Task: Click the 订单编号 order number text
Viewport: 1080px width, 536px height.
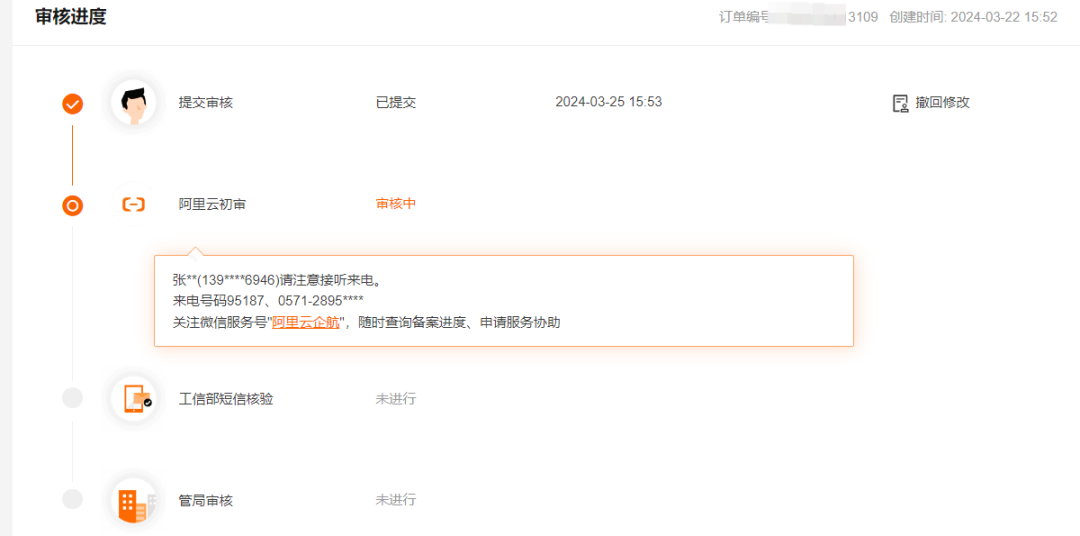Action: coord(799,17)
